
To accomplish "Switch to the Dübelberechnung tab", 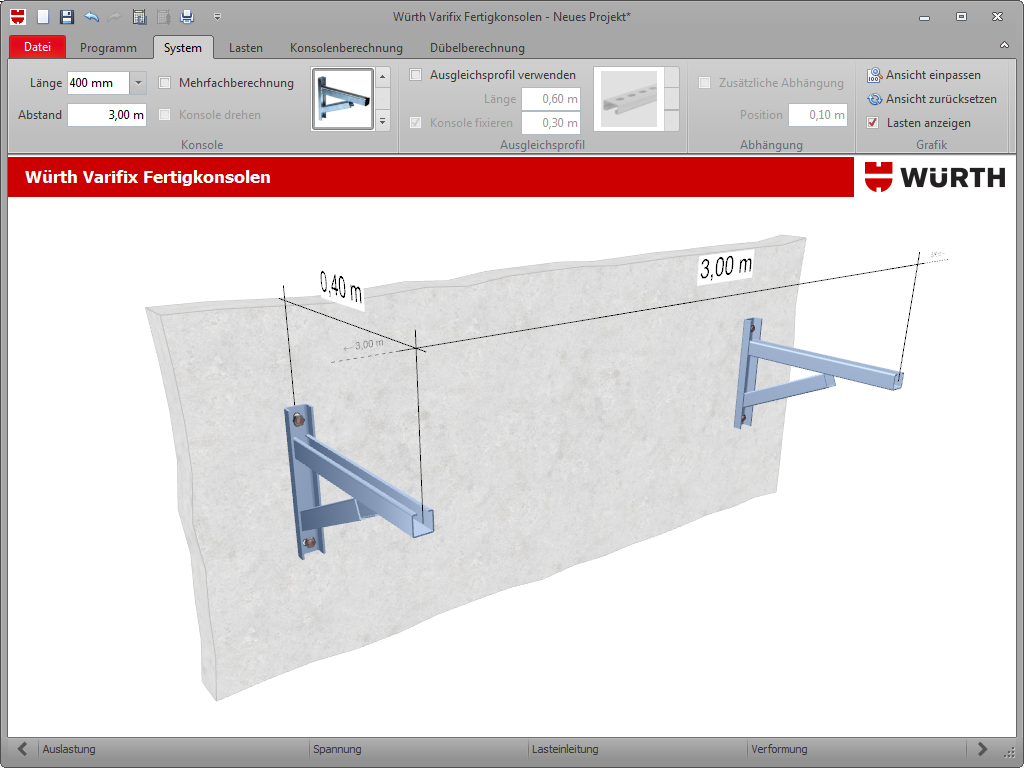I will pos(477,48).
